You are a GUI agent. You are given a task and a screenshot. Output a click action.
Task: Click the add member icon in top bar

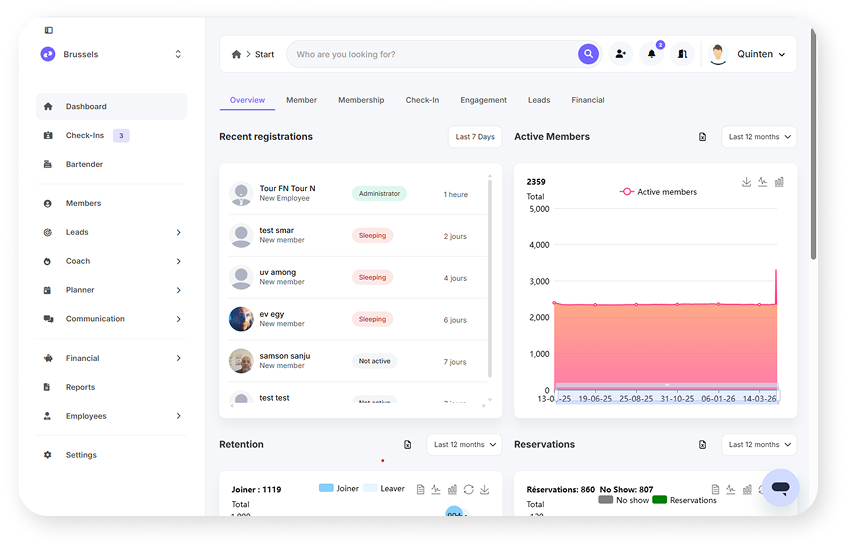[620, 54]
